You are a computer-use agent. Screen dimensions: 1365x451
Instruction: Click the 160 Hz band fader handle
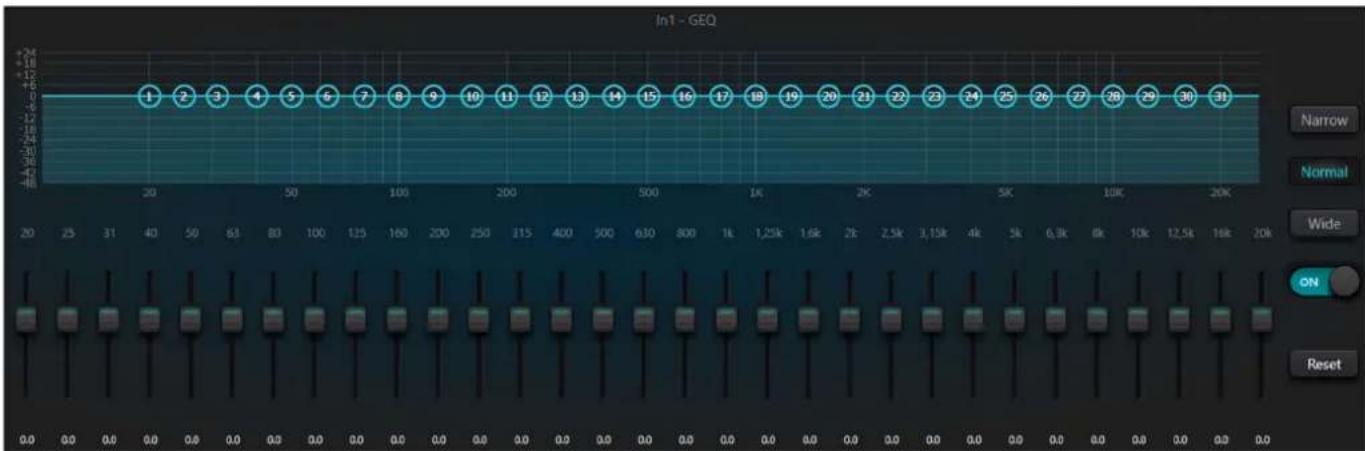coord(397,320)
